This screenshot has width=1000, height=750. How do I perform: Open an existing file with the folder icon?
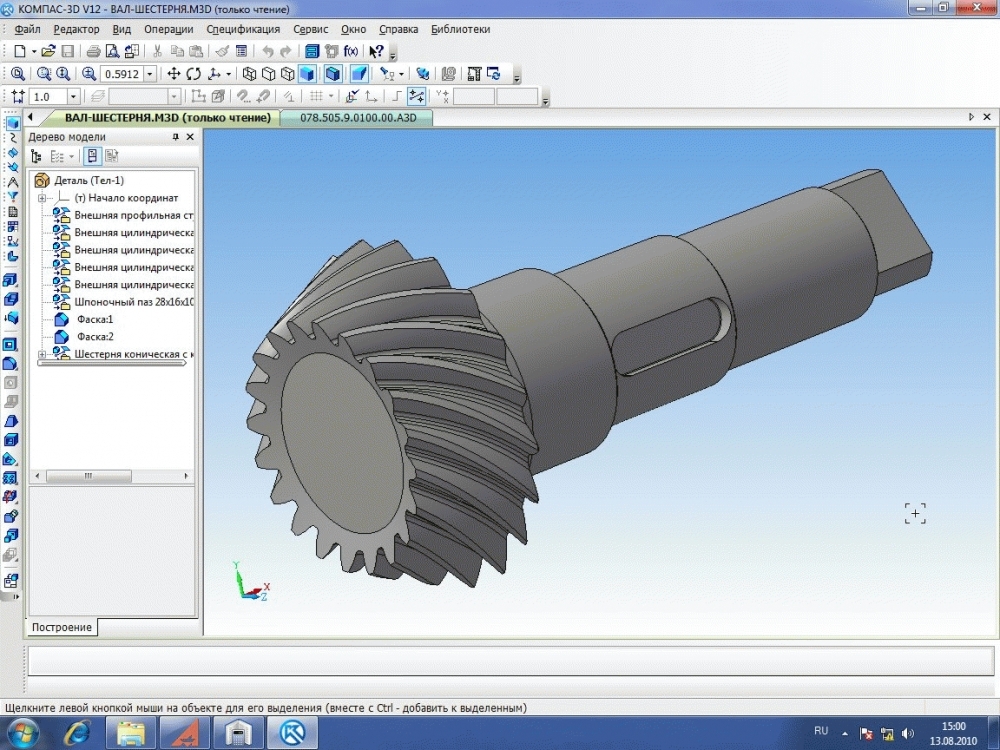tap(48, 51)
